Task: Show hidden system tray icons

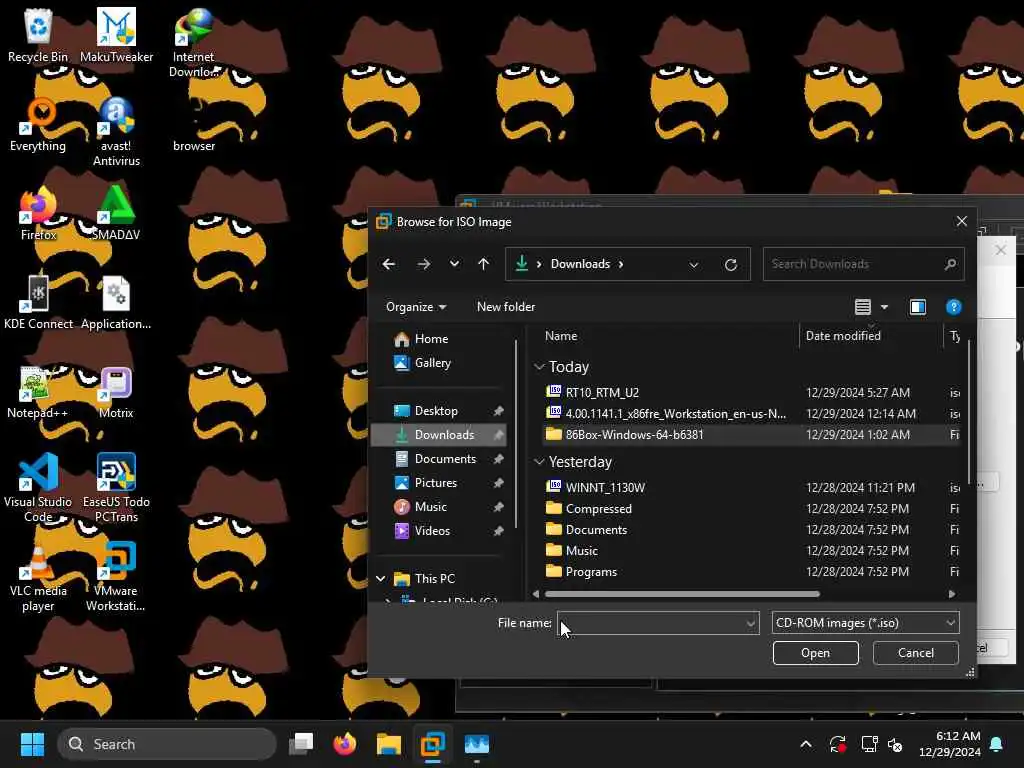Action: (x=806, y=744)
